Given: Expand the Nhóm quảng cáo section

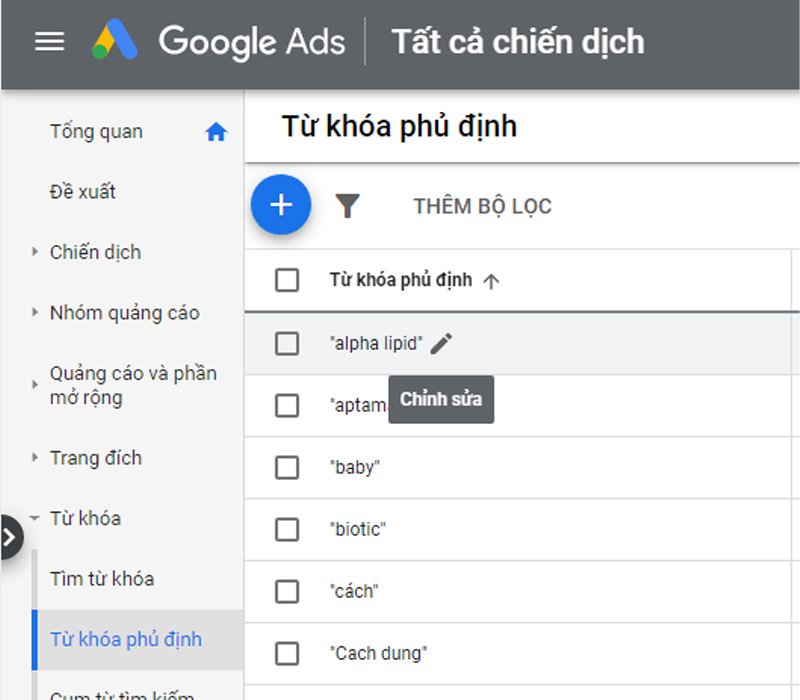Looking at the screenshot, I should click(x=35, y=313).
